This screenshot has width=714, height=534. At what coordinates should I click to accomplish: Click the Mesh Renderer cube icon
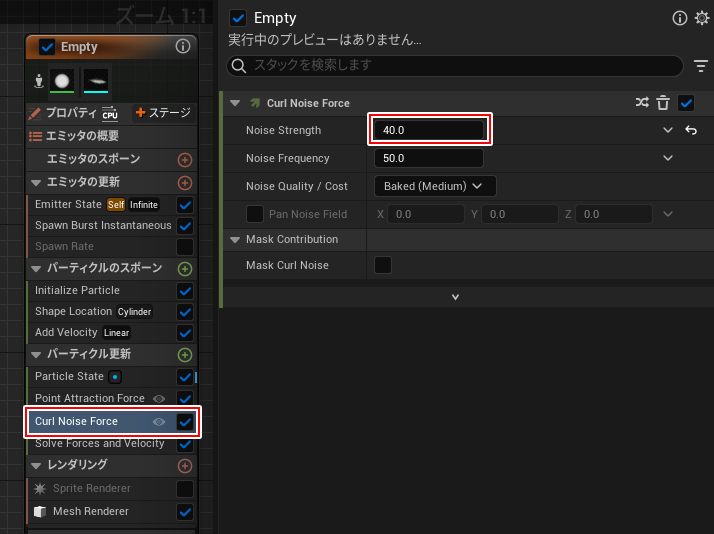40,512
